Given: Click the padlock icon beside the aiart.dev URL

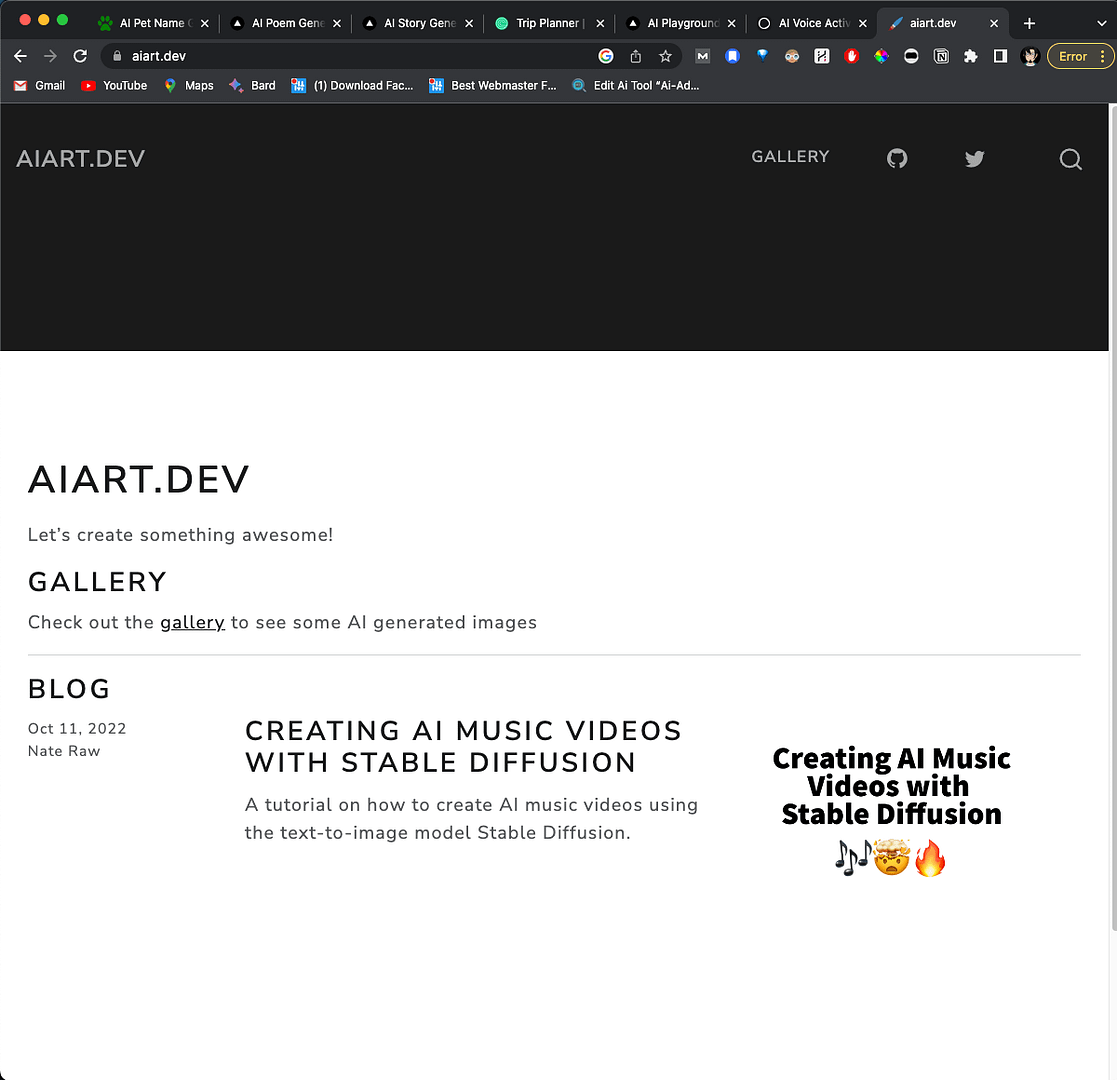Looking at the screenshot, I should (117, 56).
